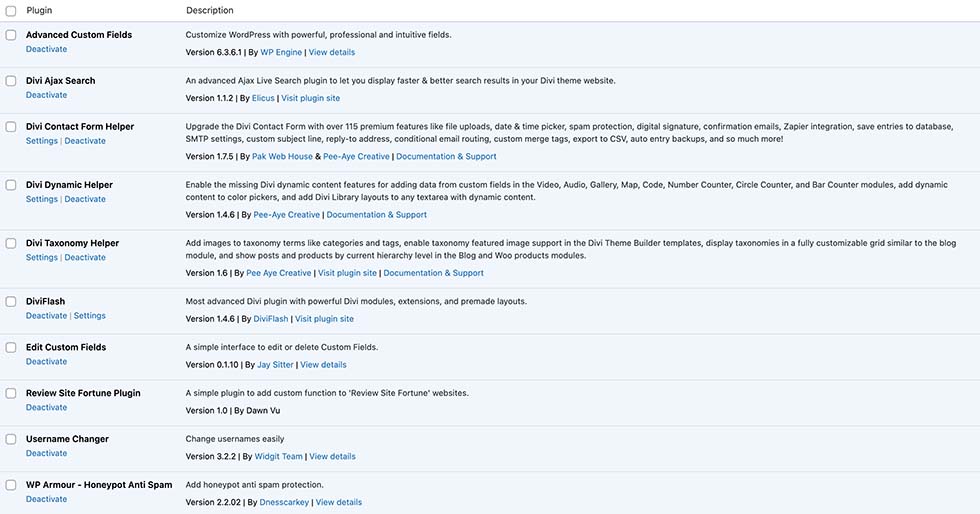Open Pee-Aye Creative link in Dynamic Helper row

(x=286, y=214)
